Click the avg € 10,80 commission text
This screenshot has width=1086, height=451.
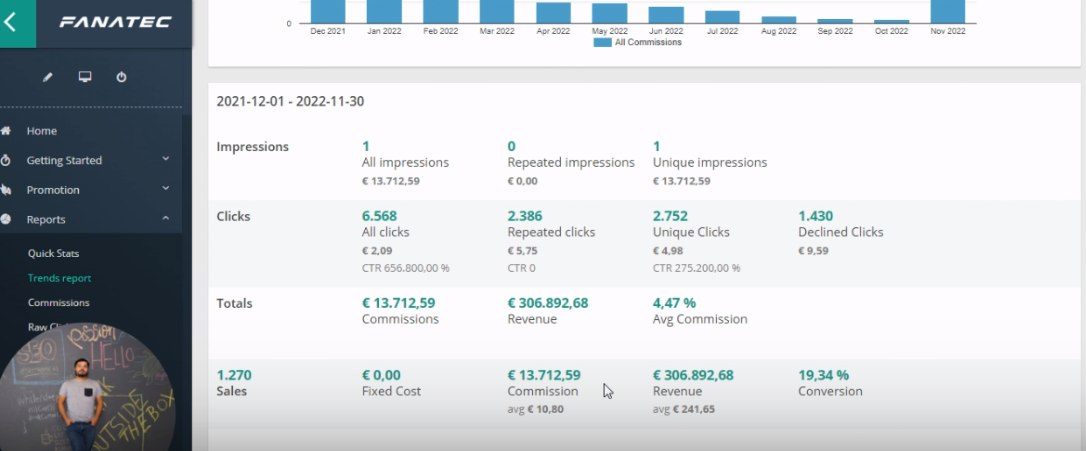click(535, 409)
